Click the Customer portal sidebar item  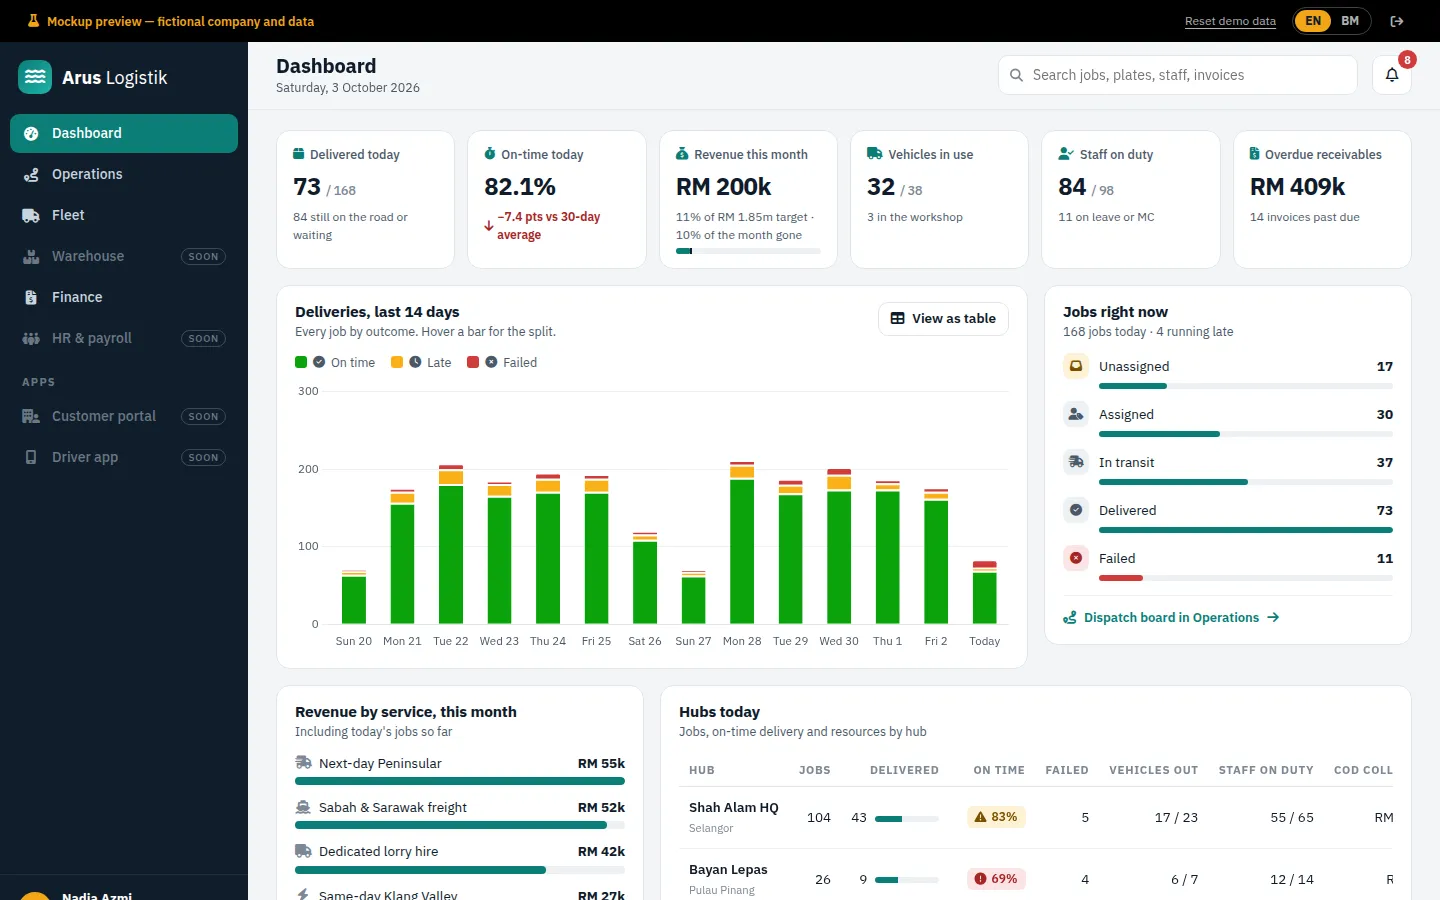pyautogui.click(x=124, y=416)
